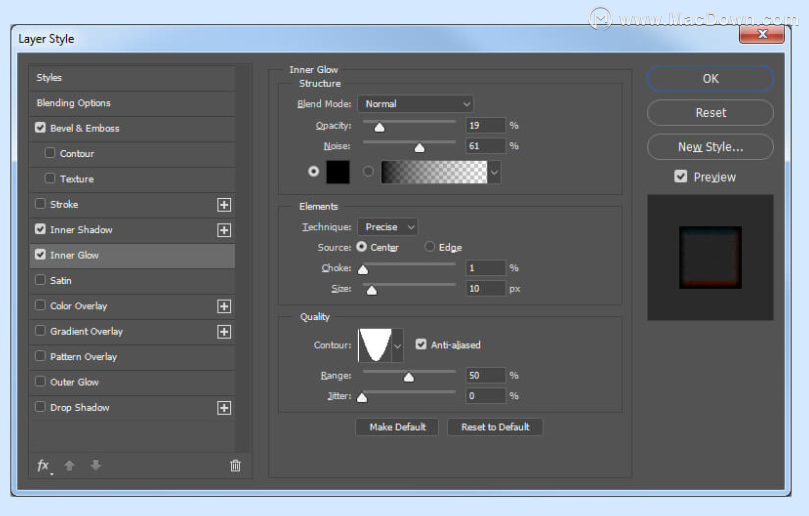
Task: Add another Stroke effect with plus icon
Action: (x=224, y=205)
